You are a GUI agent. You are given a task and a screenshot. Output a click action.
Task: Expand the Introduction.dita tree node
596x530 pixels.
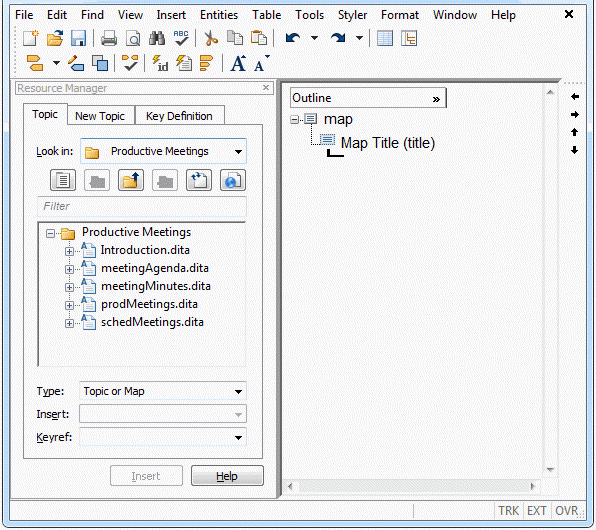(69, 251)
